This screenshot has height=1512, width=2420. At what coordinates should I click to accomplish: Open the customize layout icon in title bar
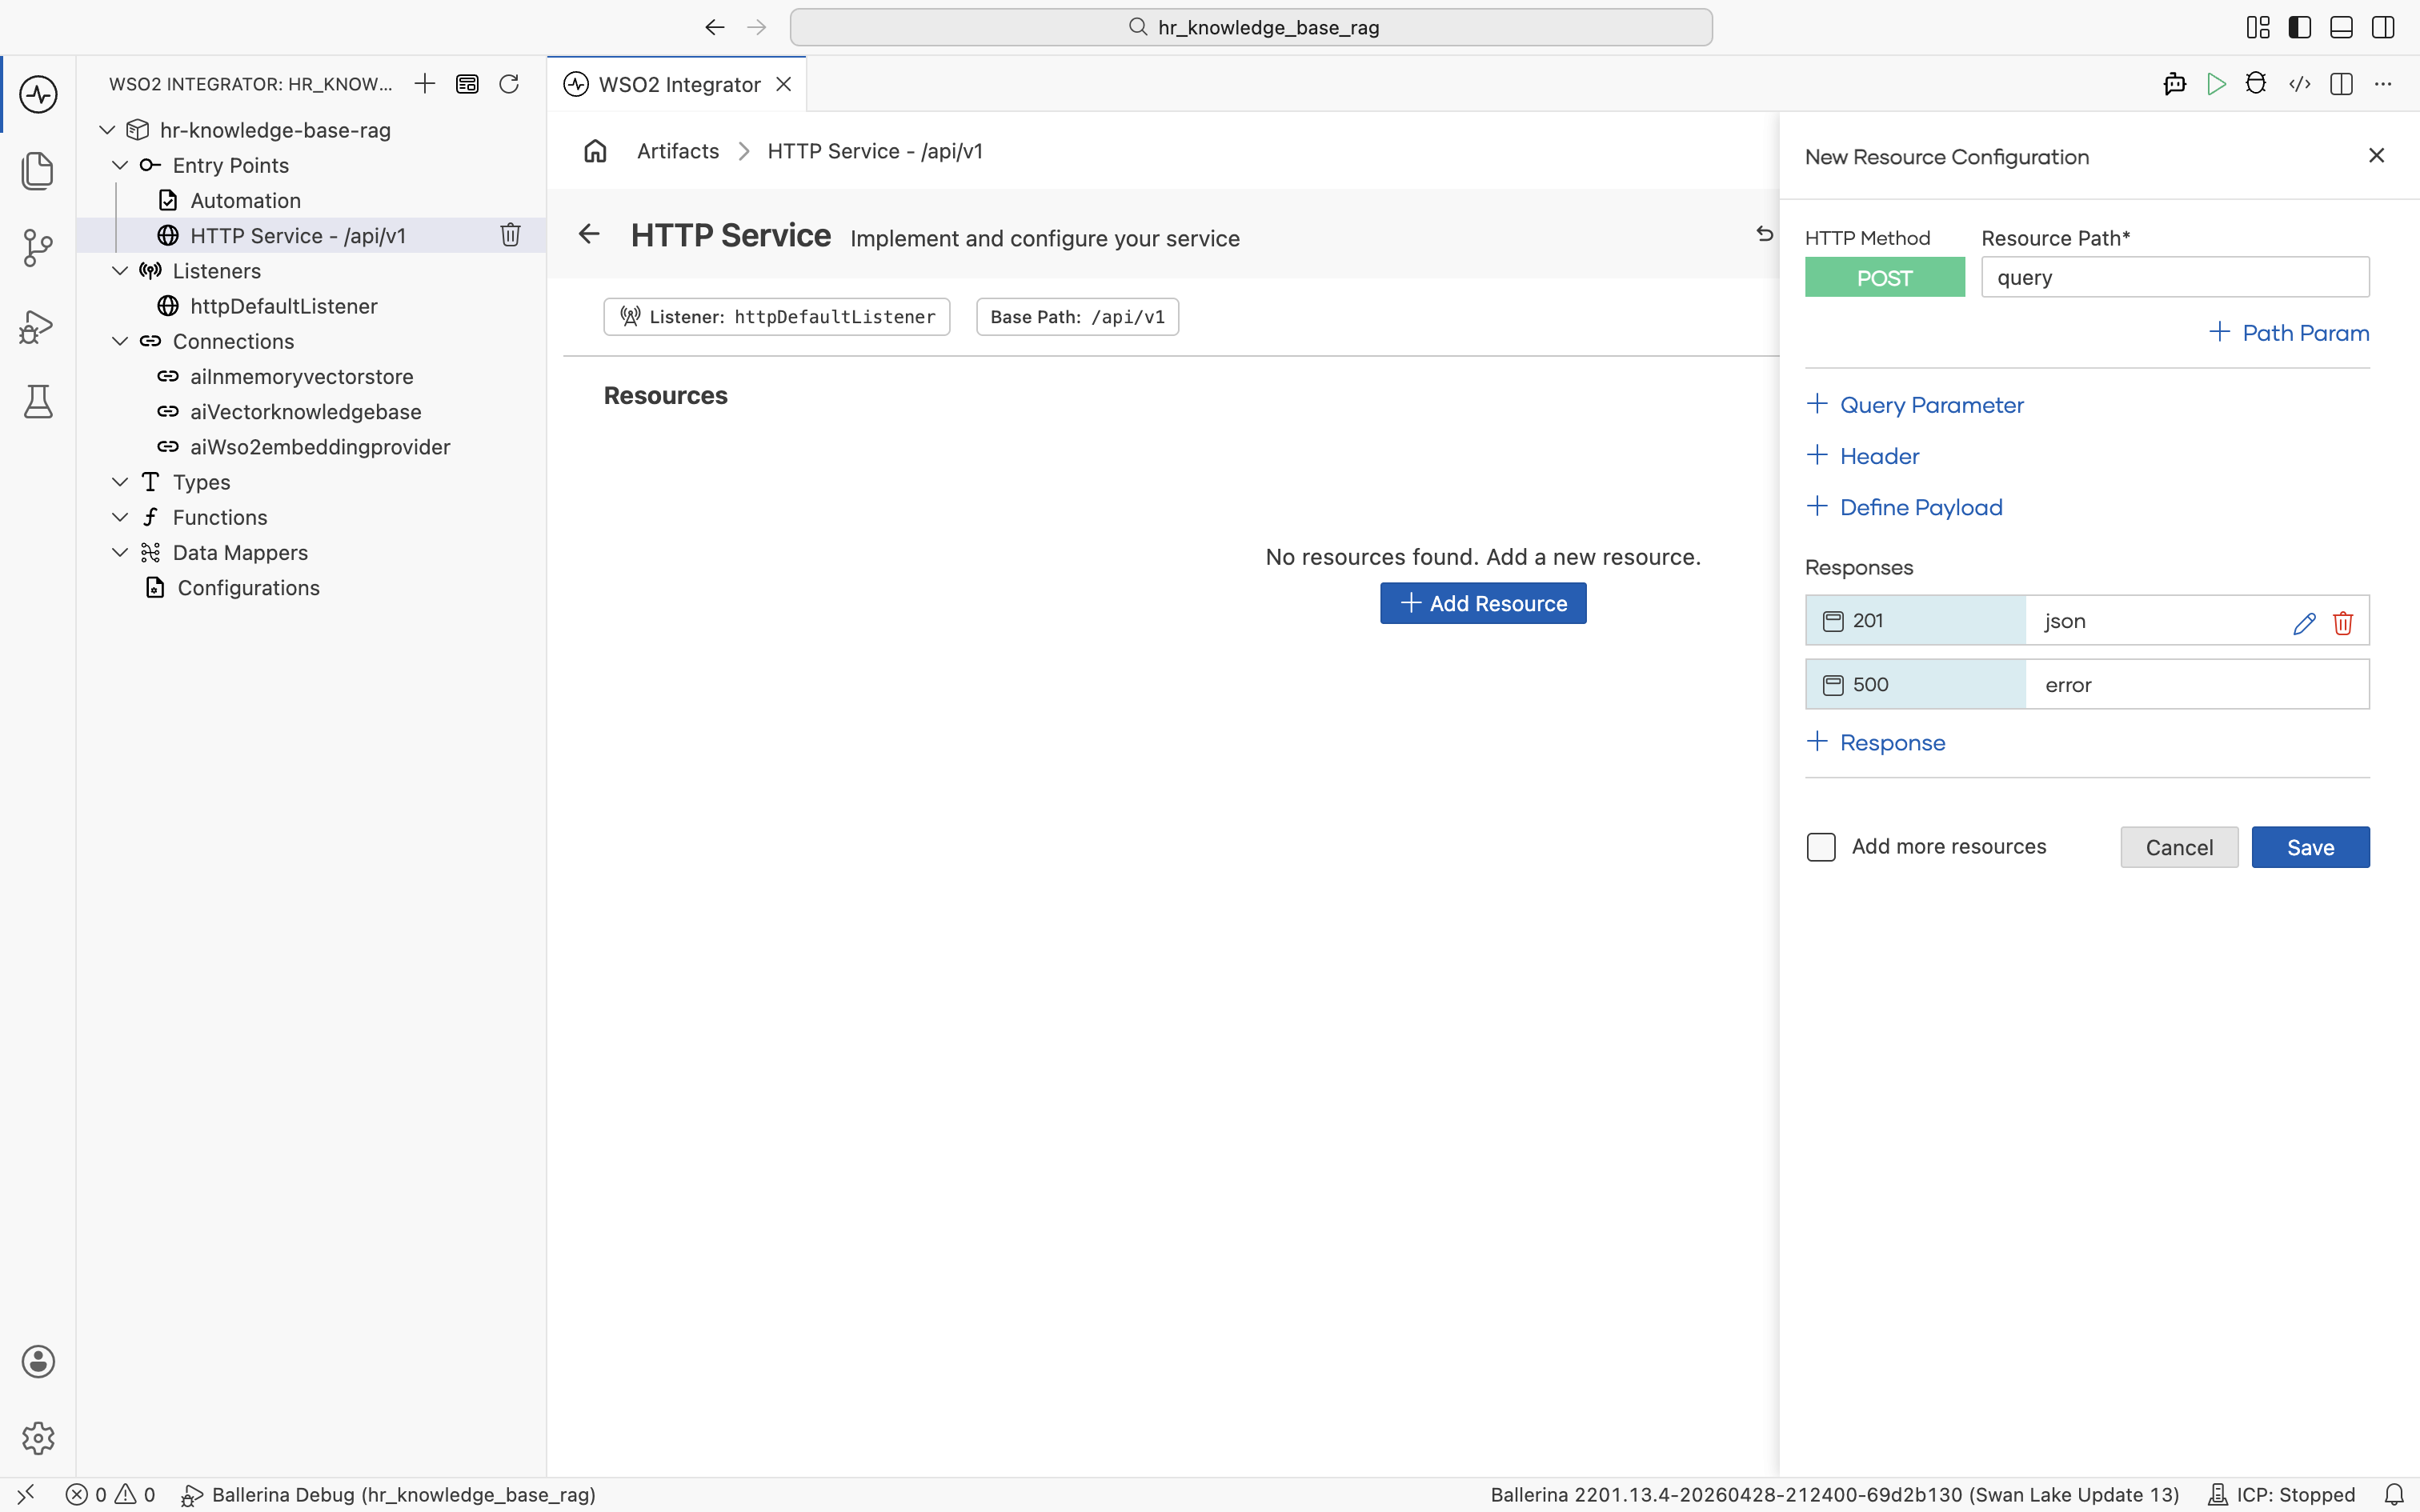click(2257, 27)
